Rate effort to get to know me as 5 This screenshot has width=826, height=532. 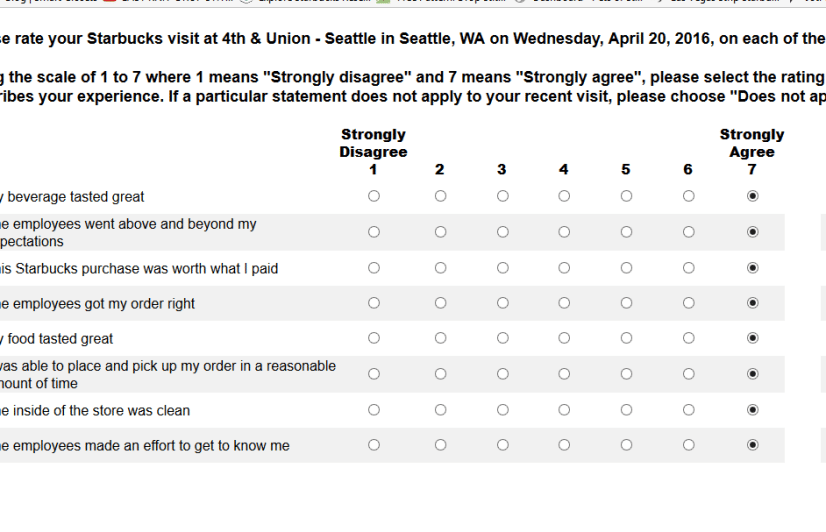click(626, 445)
